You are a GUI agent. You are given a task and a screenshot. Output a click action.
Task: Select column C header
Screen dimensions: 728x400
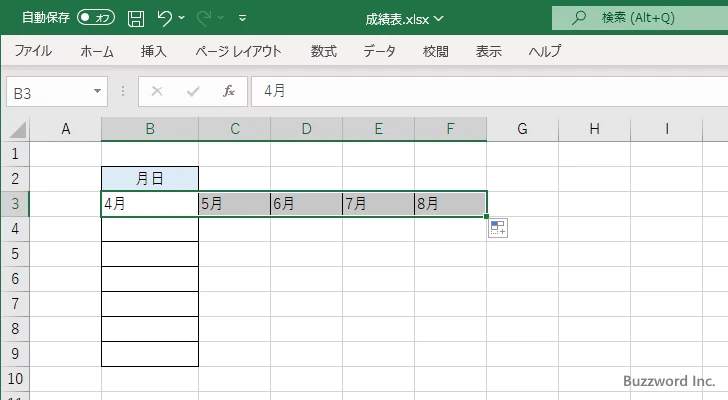[234, 129]
